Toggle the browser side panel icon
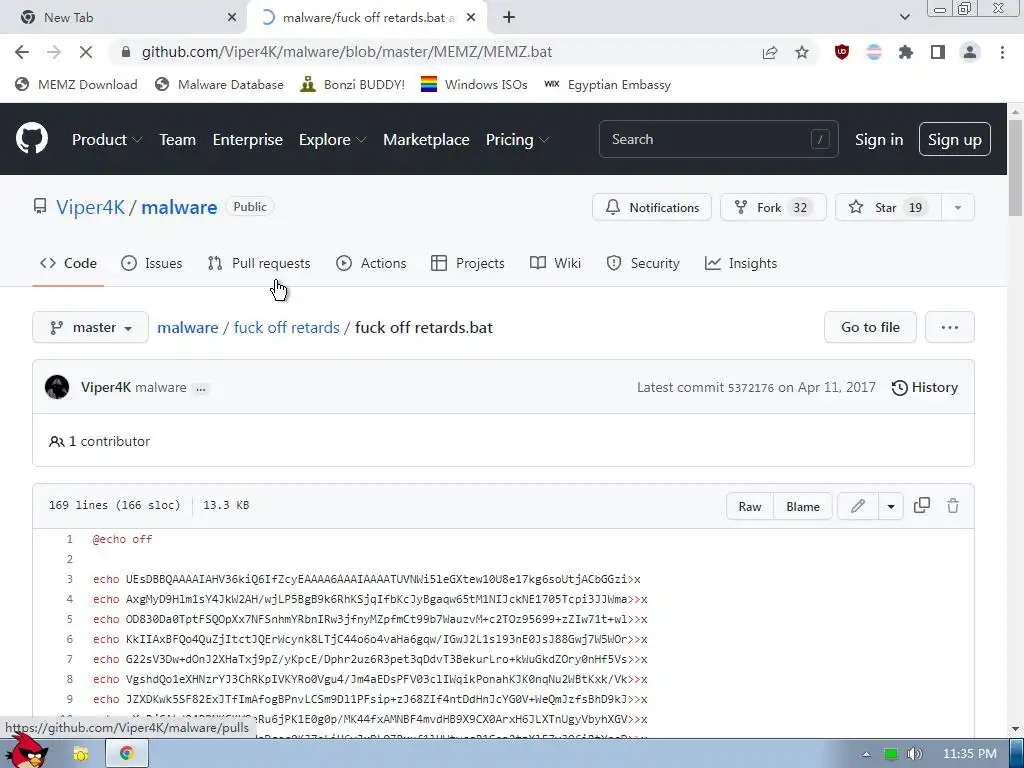Image resolution: width=1024 pixels, height=768 pixels. [x=938, y=52]
